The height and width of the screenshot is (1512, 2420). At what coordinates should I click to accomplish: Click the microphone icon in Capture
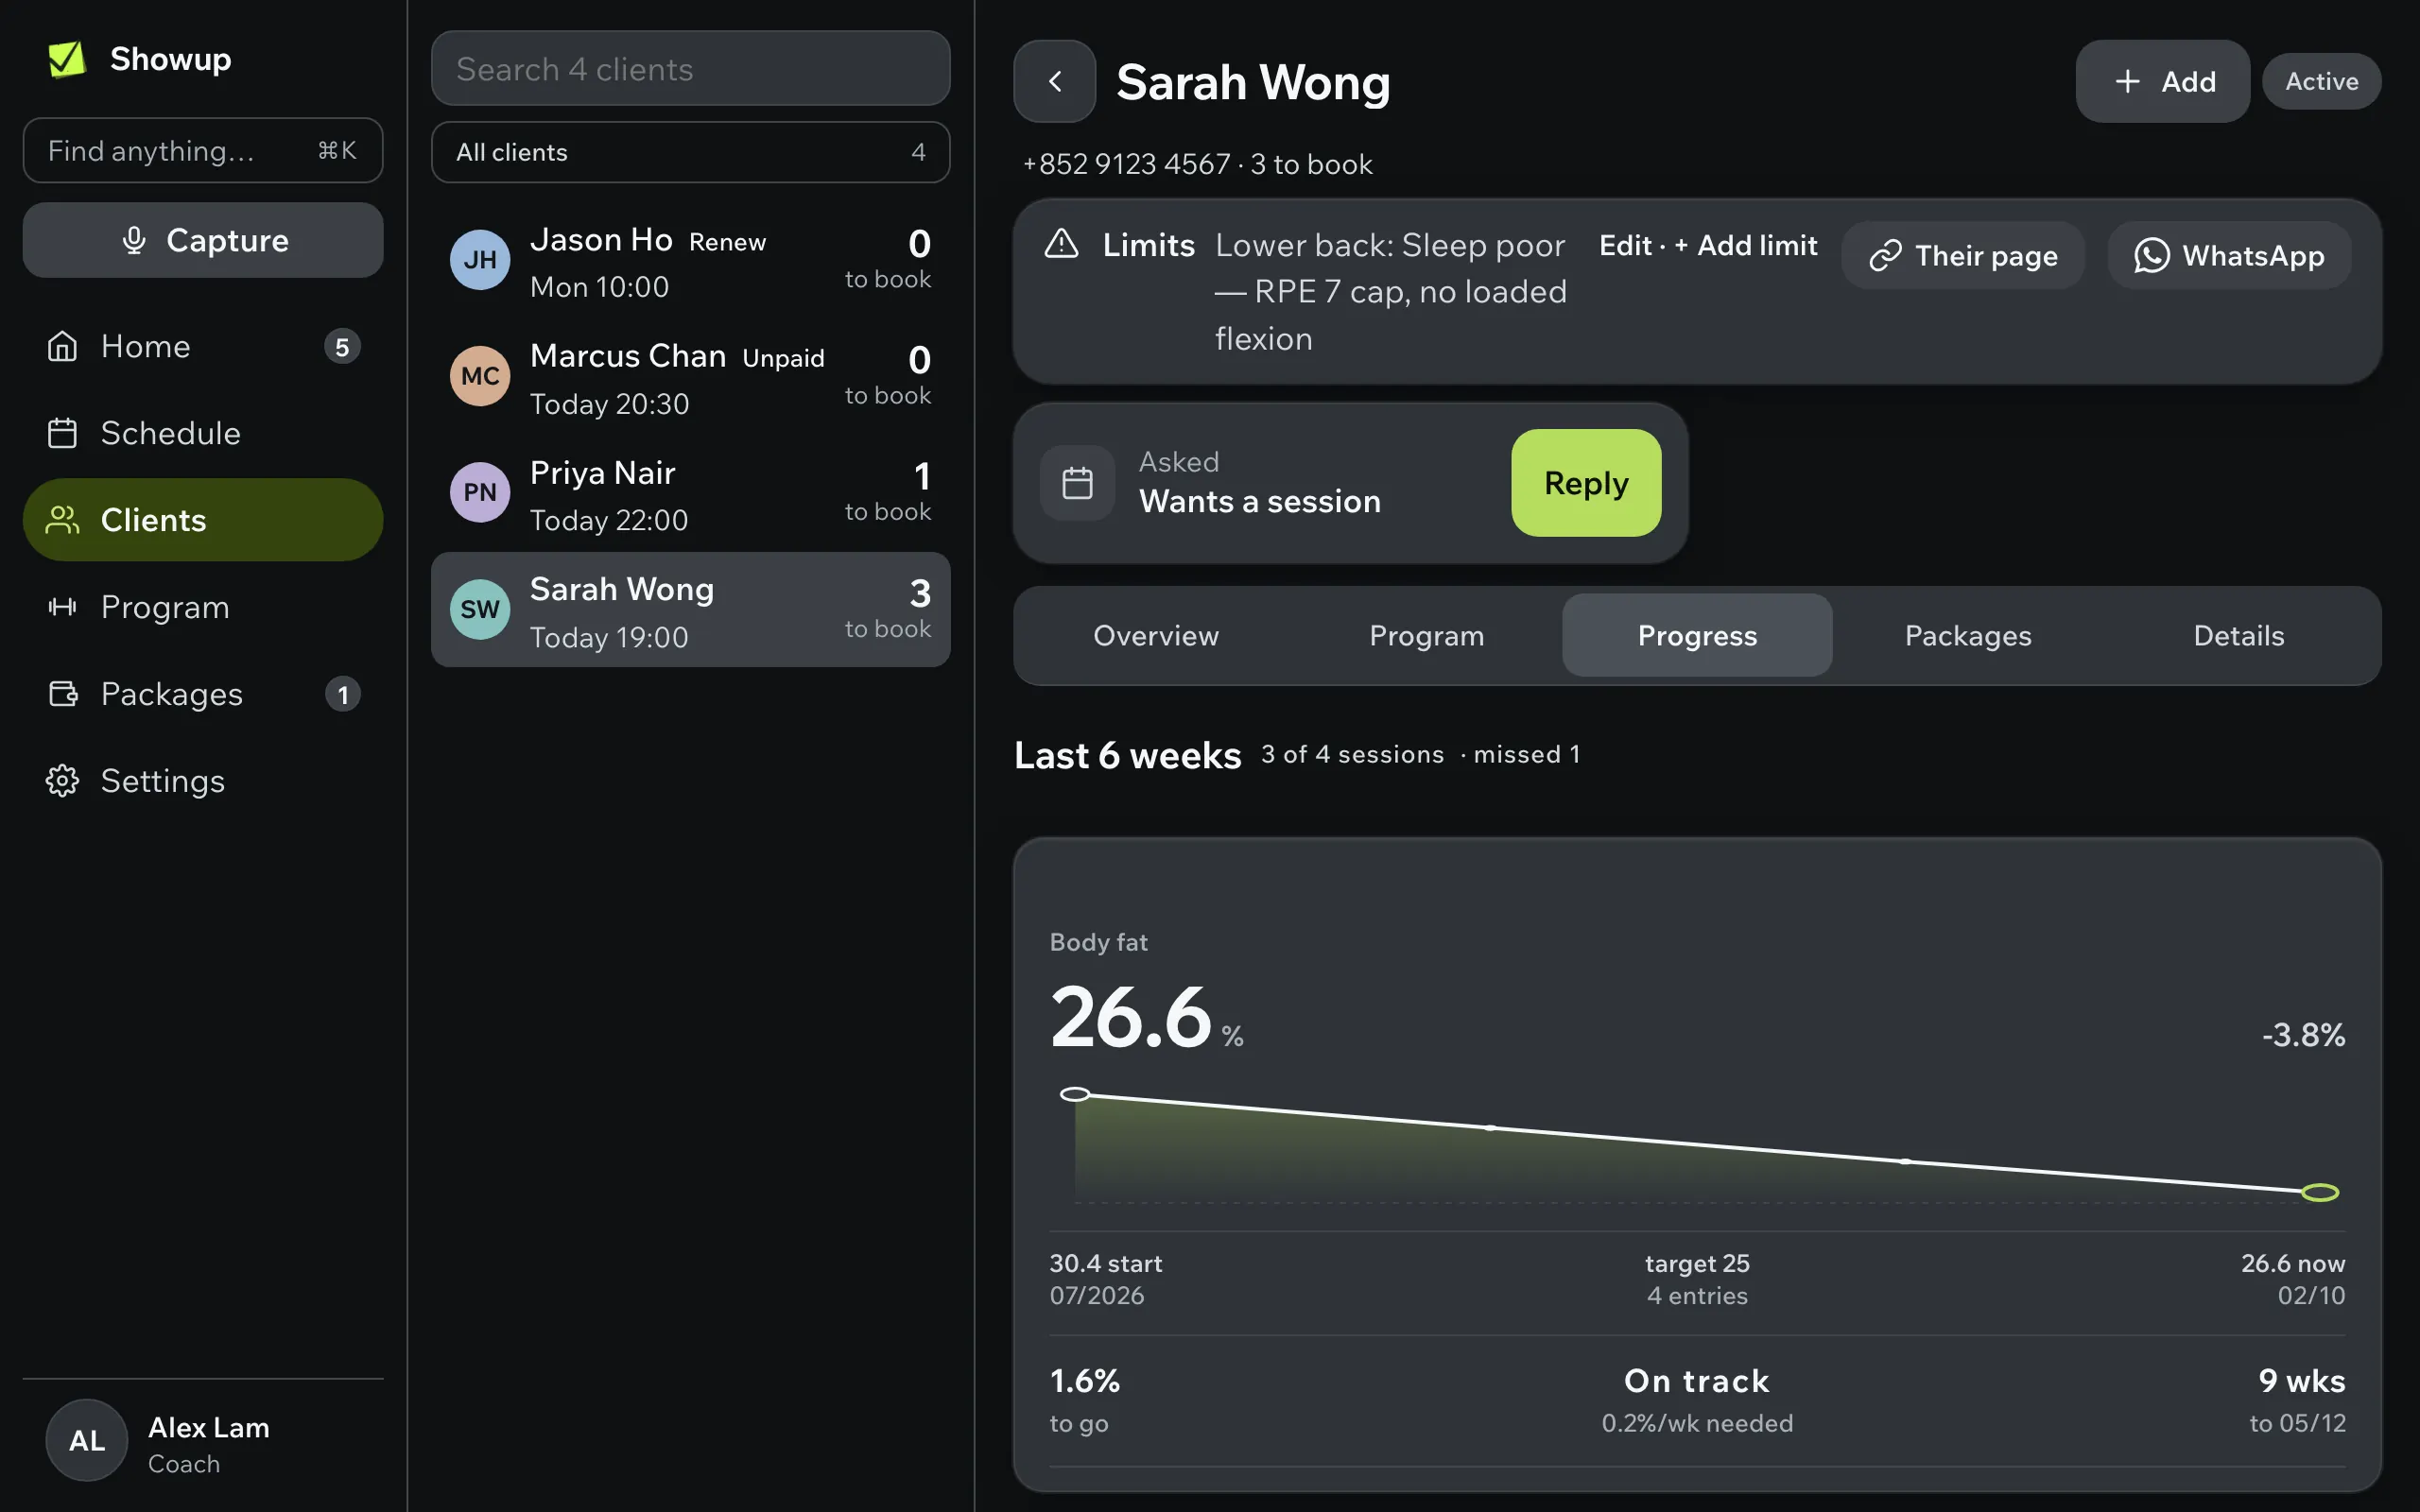coord(134,240)
